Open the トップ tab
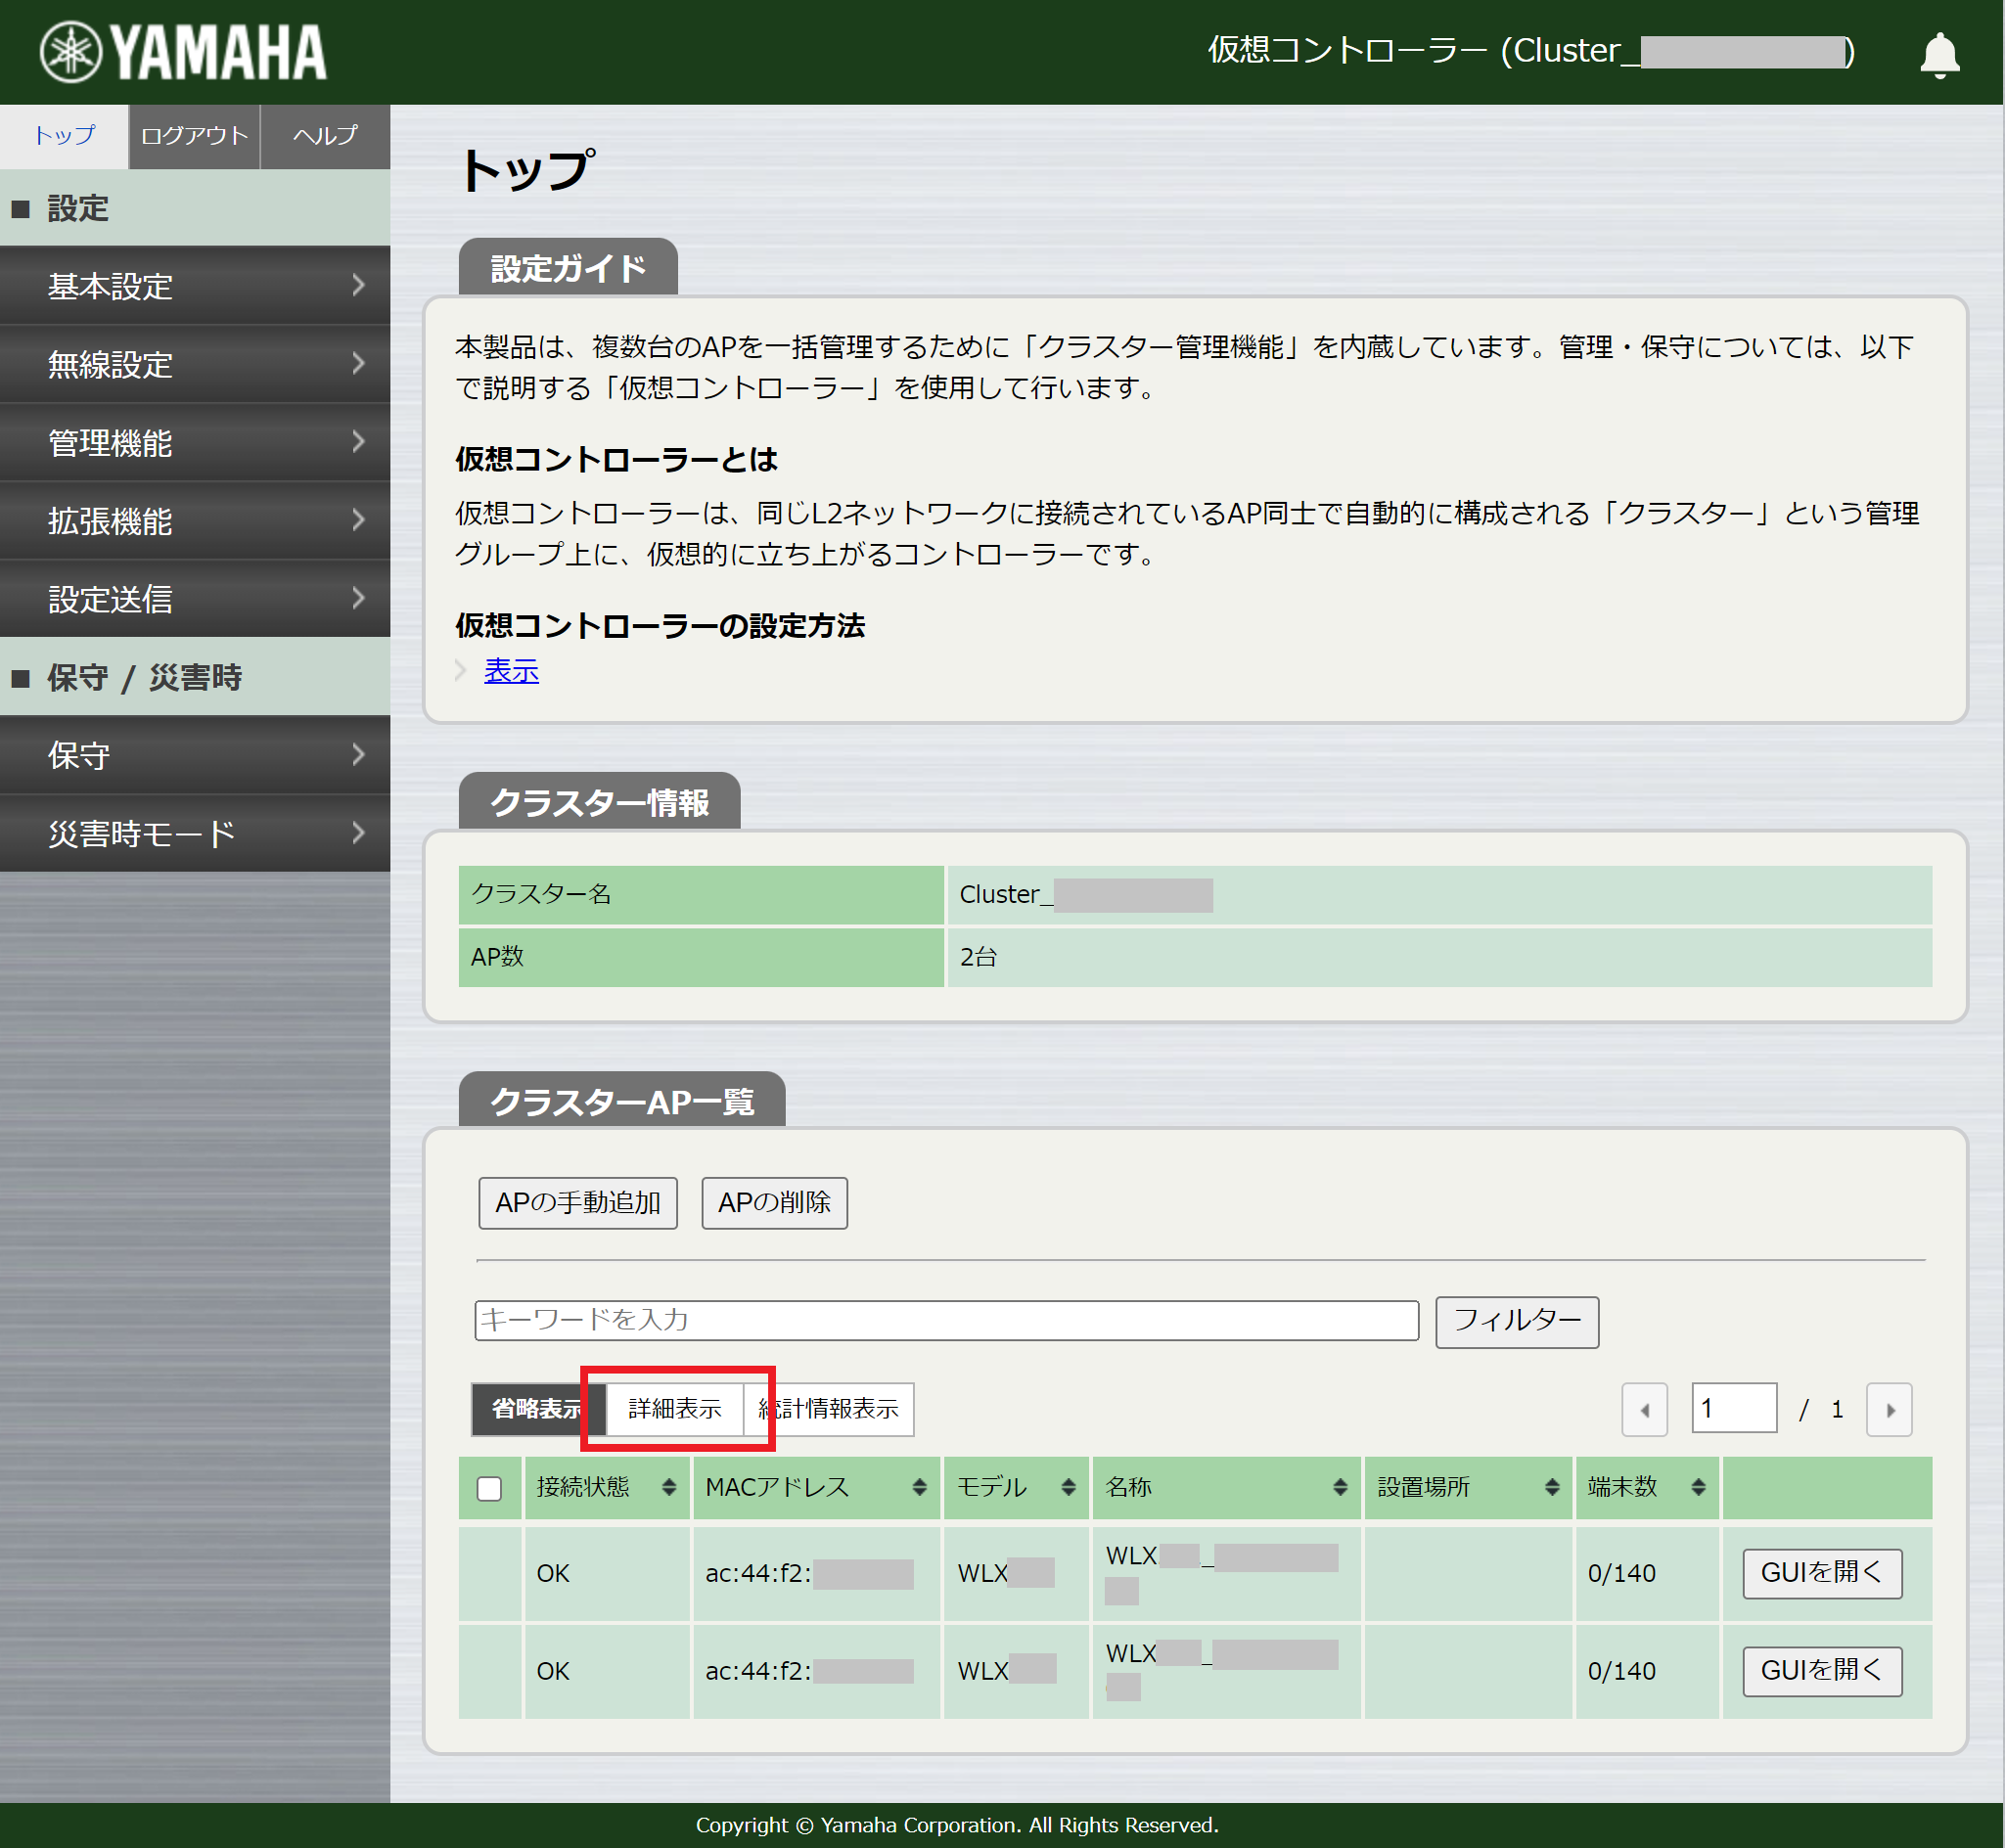This screenshot has width=2005, height=1848. point(64,135)
